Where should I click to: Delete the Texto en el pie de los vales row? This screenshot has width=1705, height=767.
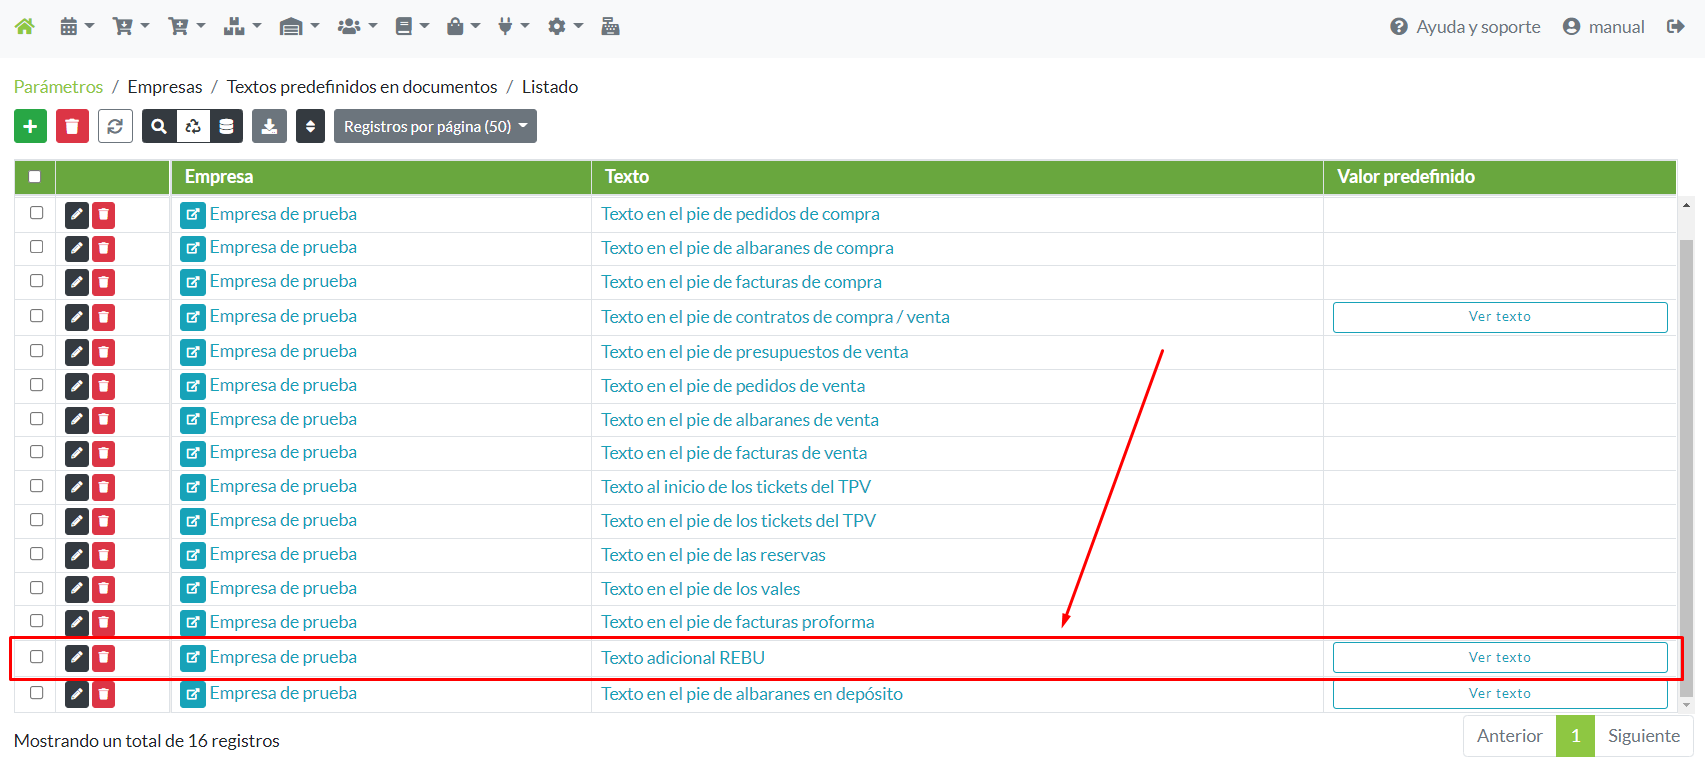(104, 589)
